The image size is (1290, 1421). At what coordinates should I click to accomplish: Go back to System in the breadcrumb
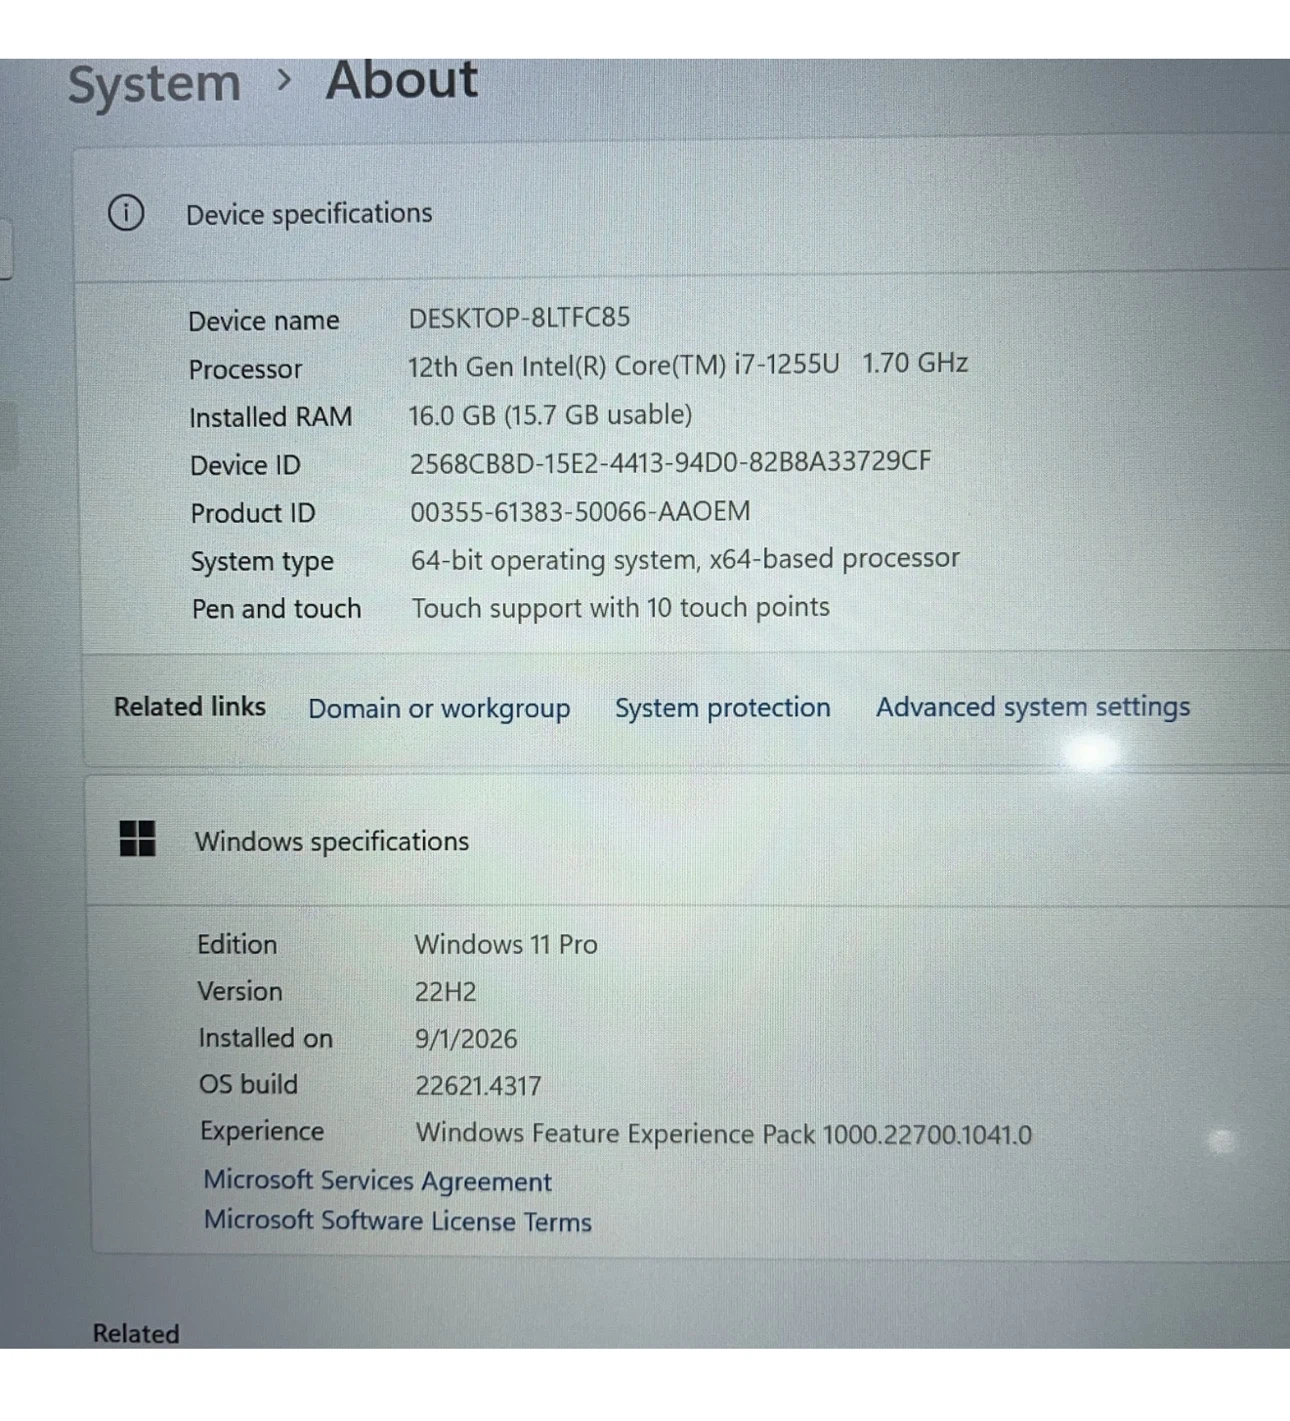pos(154,85)
